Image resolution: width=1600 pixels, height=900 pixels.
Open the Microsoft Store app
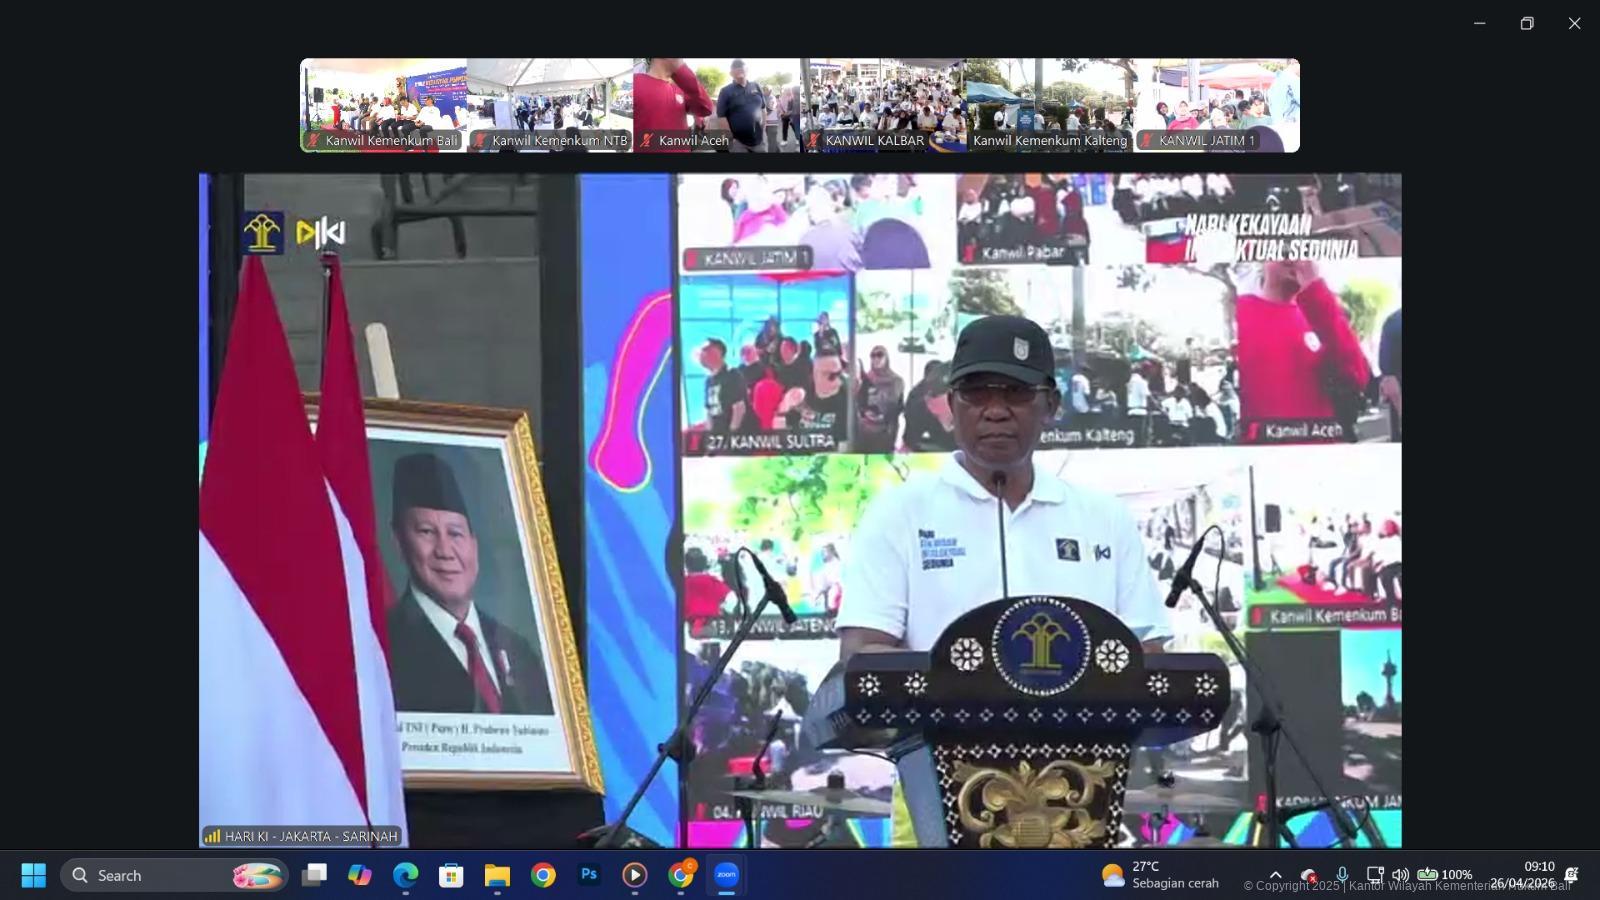pos(451,875)
